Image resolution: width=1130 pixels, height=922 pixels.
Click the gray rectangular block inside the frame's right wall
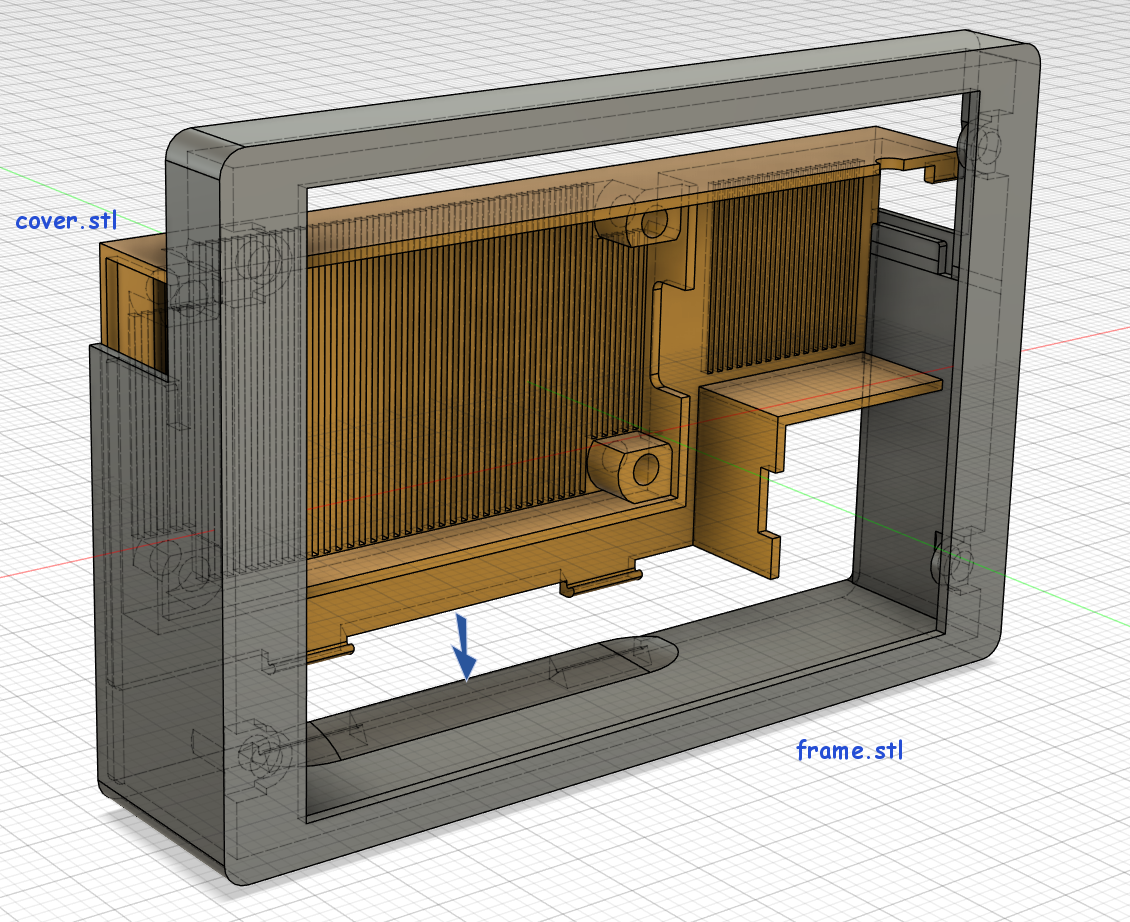click(x=910, y=247)
